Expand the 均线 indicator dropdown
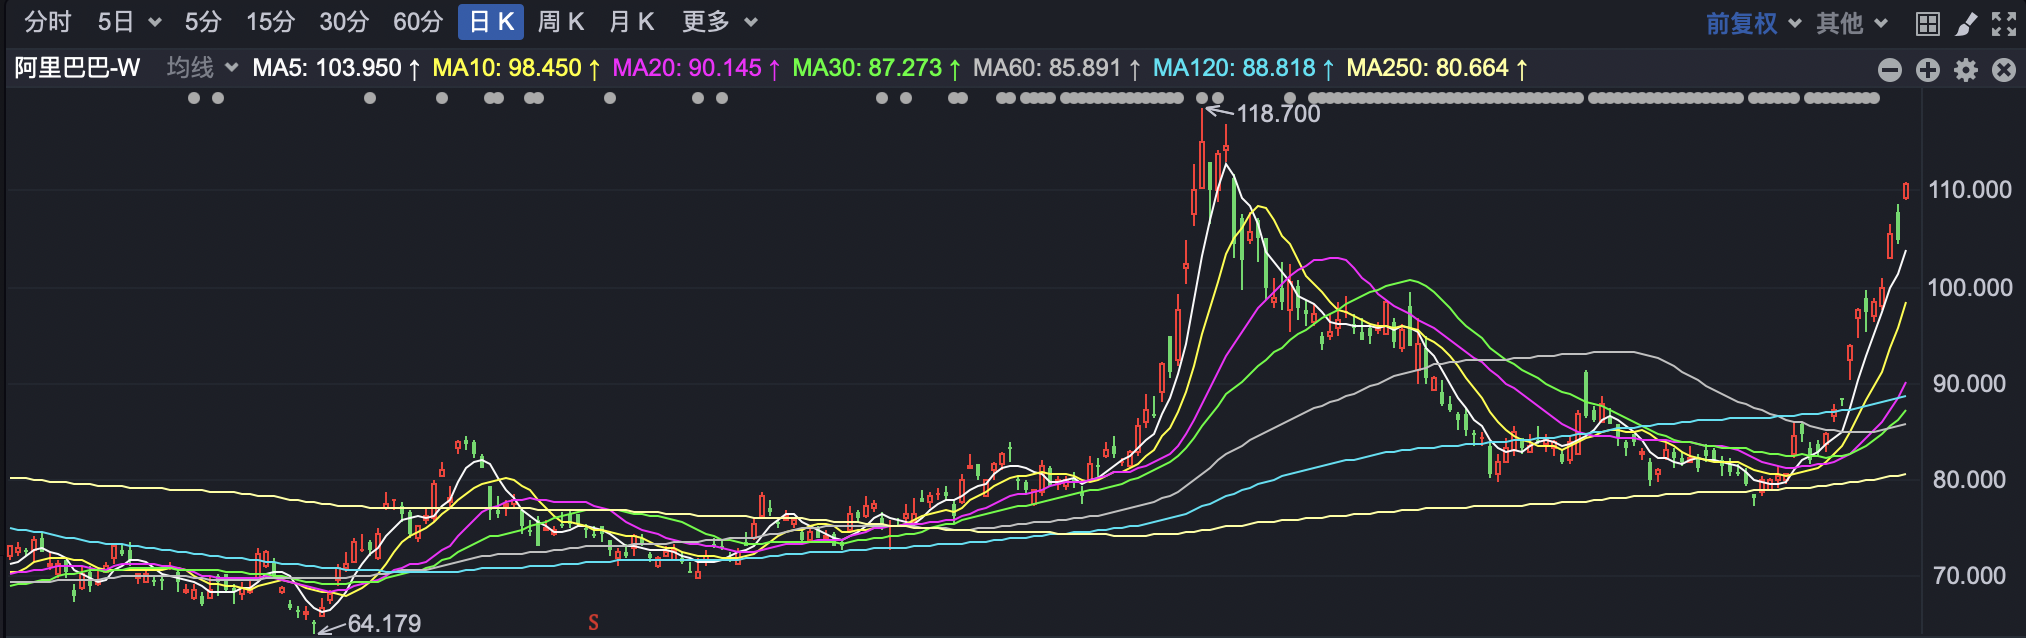 tap(203, 68)
